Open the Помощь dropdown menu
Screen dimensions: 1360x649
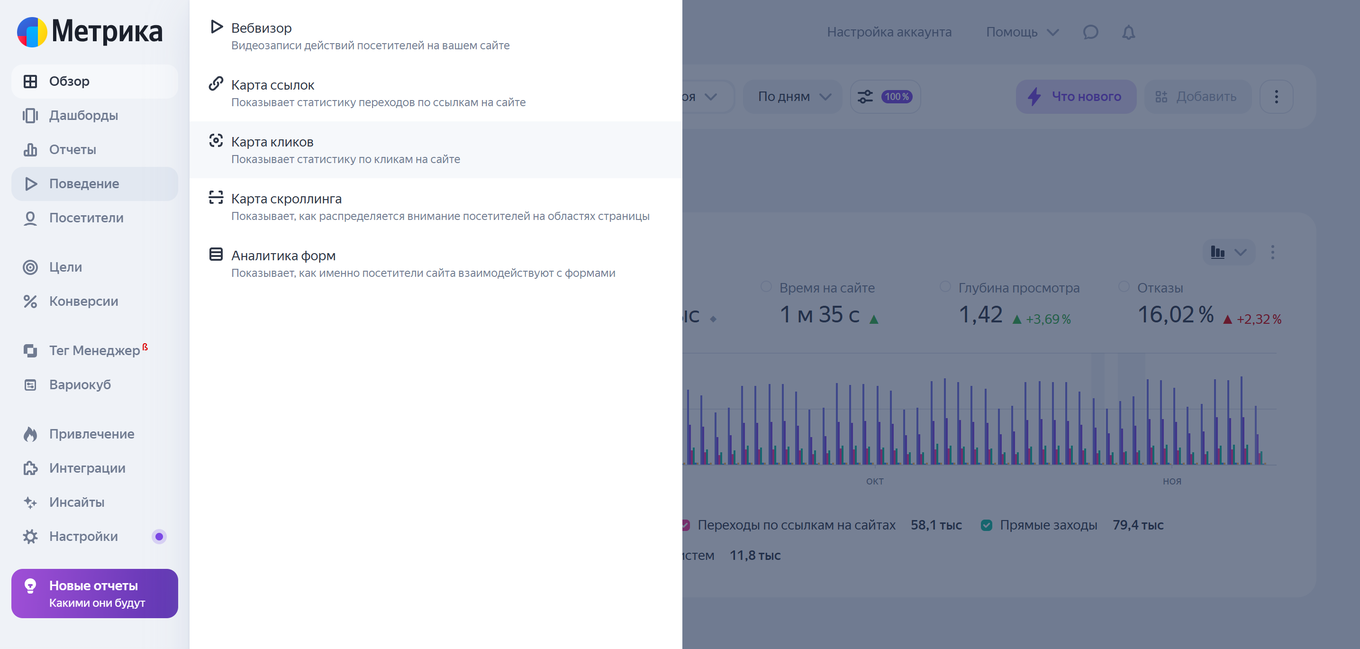point(1022,32)
